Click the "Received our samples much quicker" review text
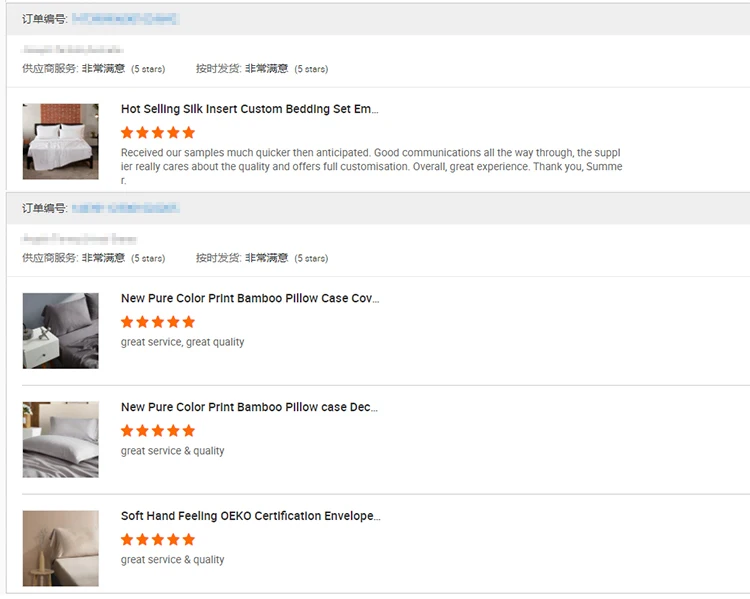Image resolution: width=750 pixels, height=599 pixels. pos(371,166)
